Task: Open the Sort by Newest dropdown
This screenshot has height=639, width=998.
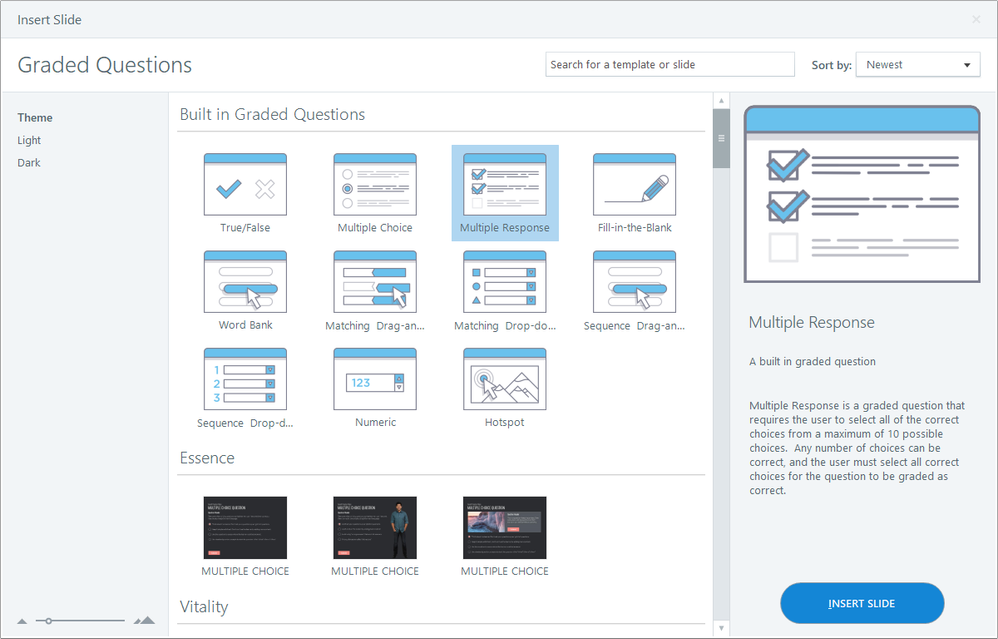Action: click(x=918, y=65)
